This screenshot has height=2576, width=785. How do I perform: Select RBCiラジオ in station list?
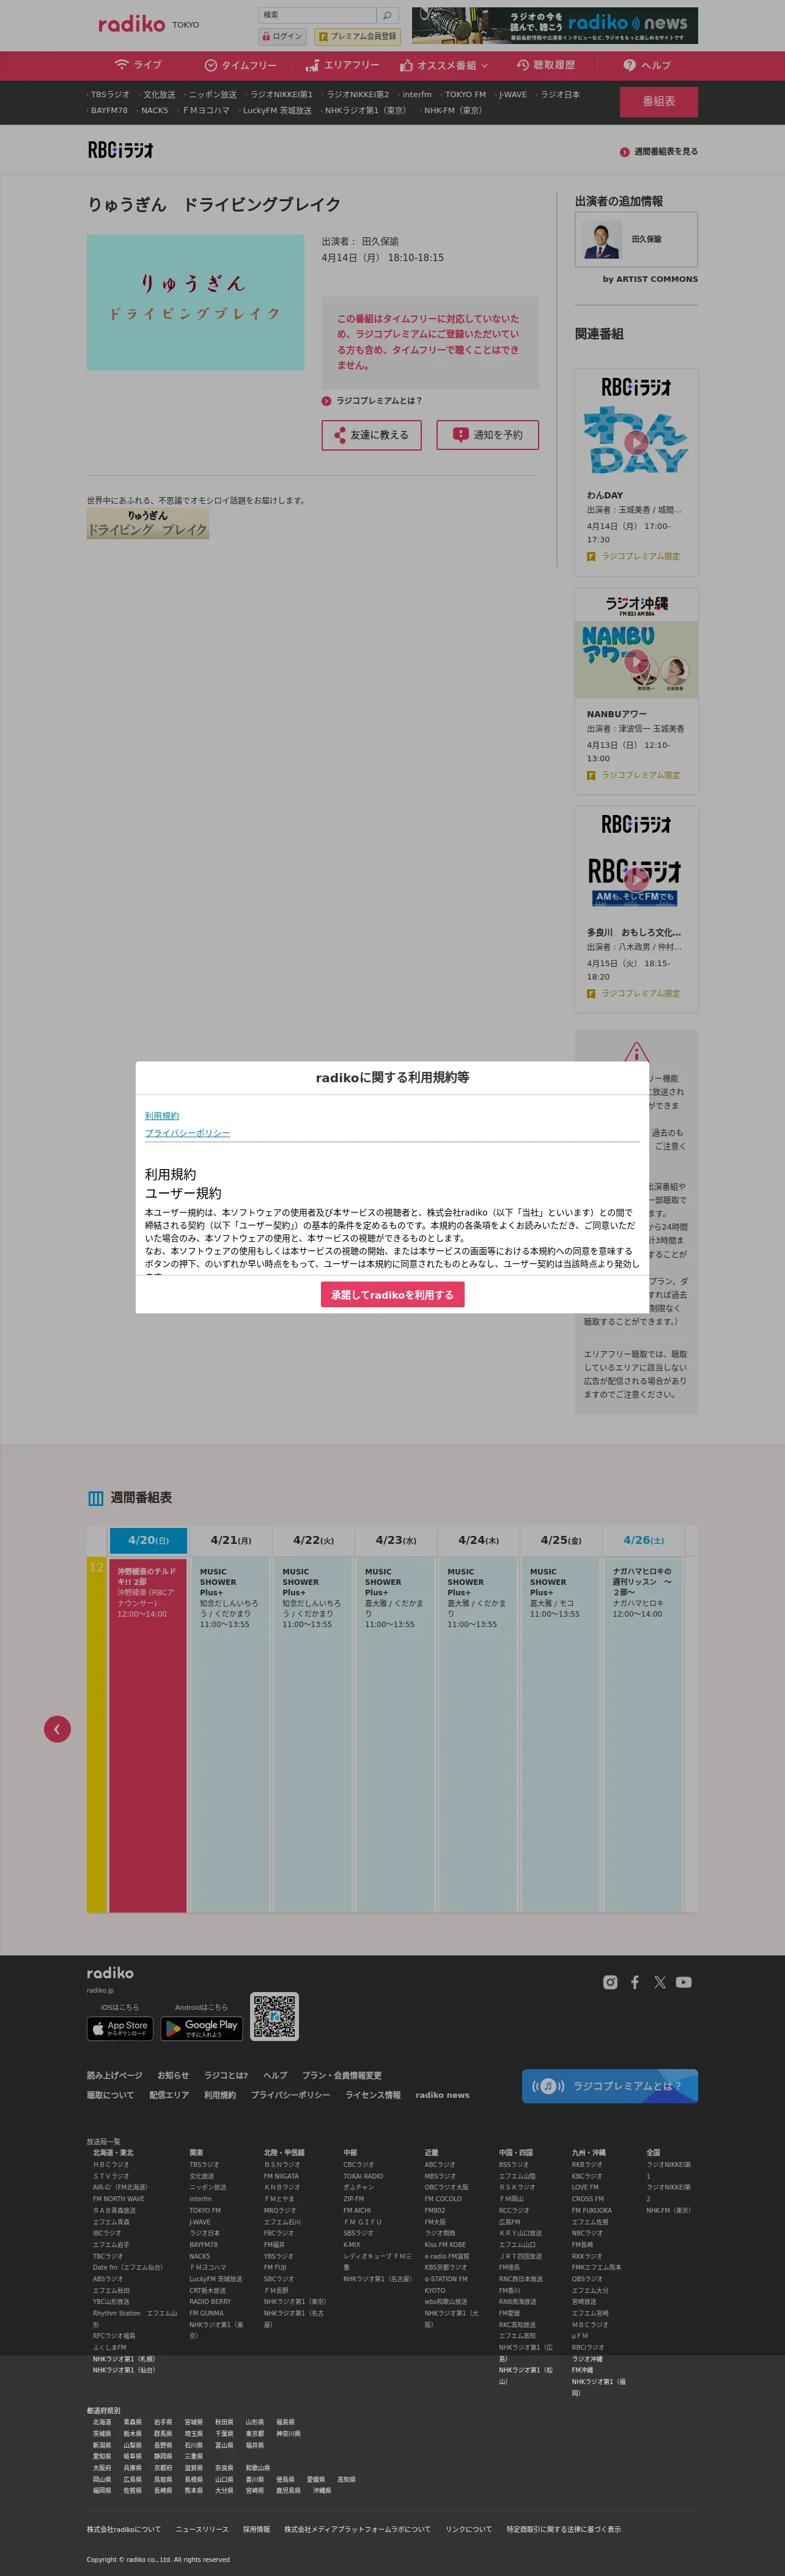587,2347
